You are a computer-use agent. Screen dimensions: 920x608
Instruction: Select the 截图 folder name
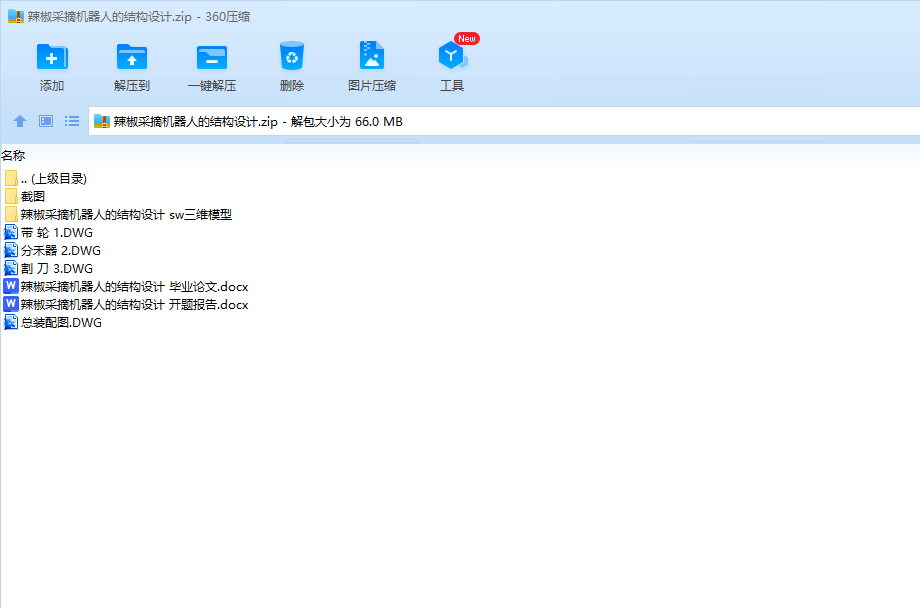coord(33,197)
